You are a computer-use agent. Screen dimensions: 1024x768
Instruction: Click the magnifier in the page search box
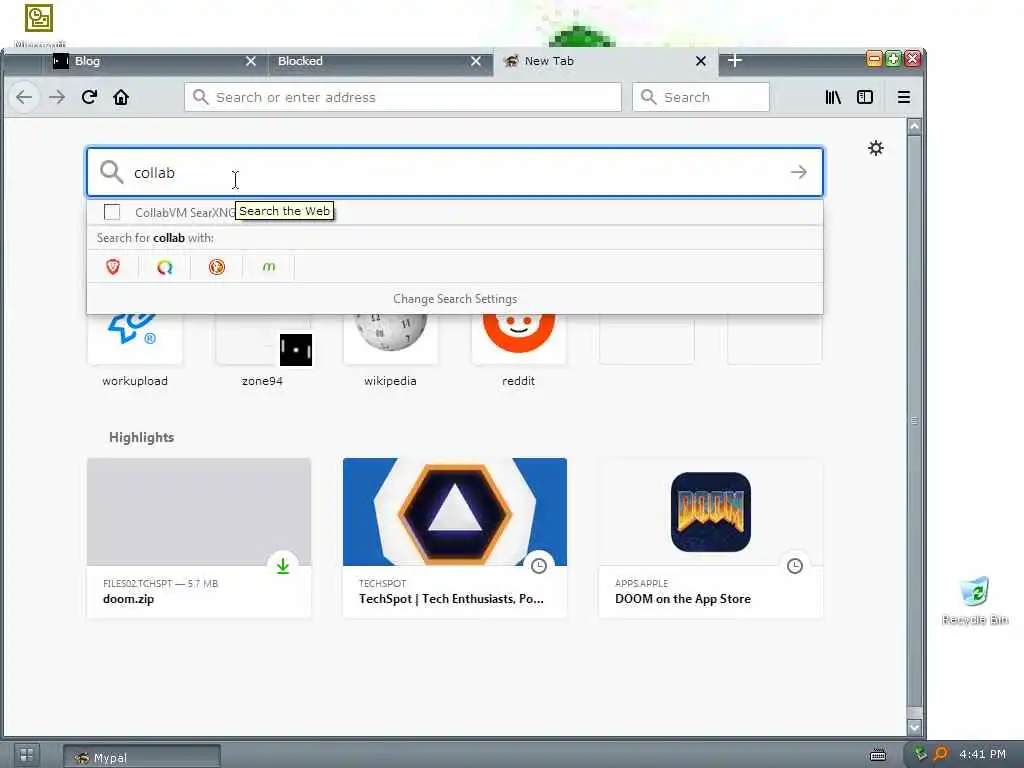tap(112, 172)
